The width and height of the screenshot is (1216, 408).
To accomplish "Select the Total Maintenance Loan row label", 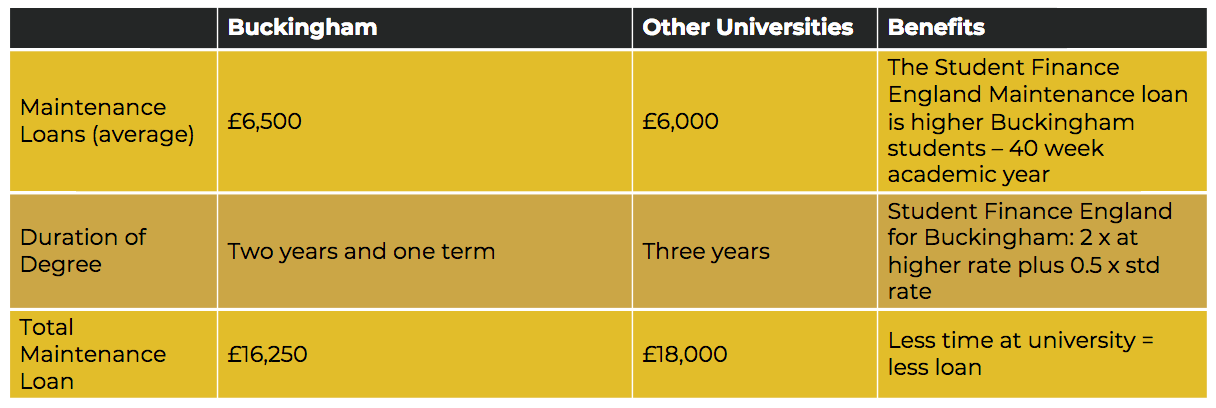I will [93, 354].
